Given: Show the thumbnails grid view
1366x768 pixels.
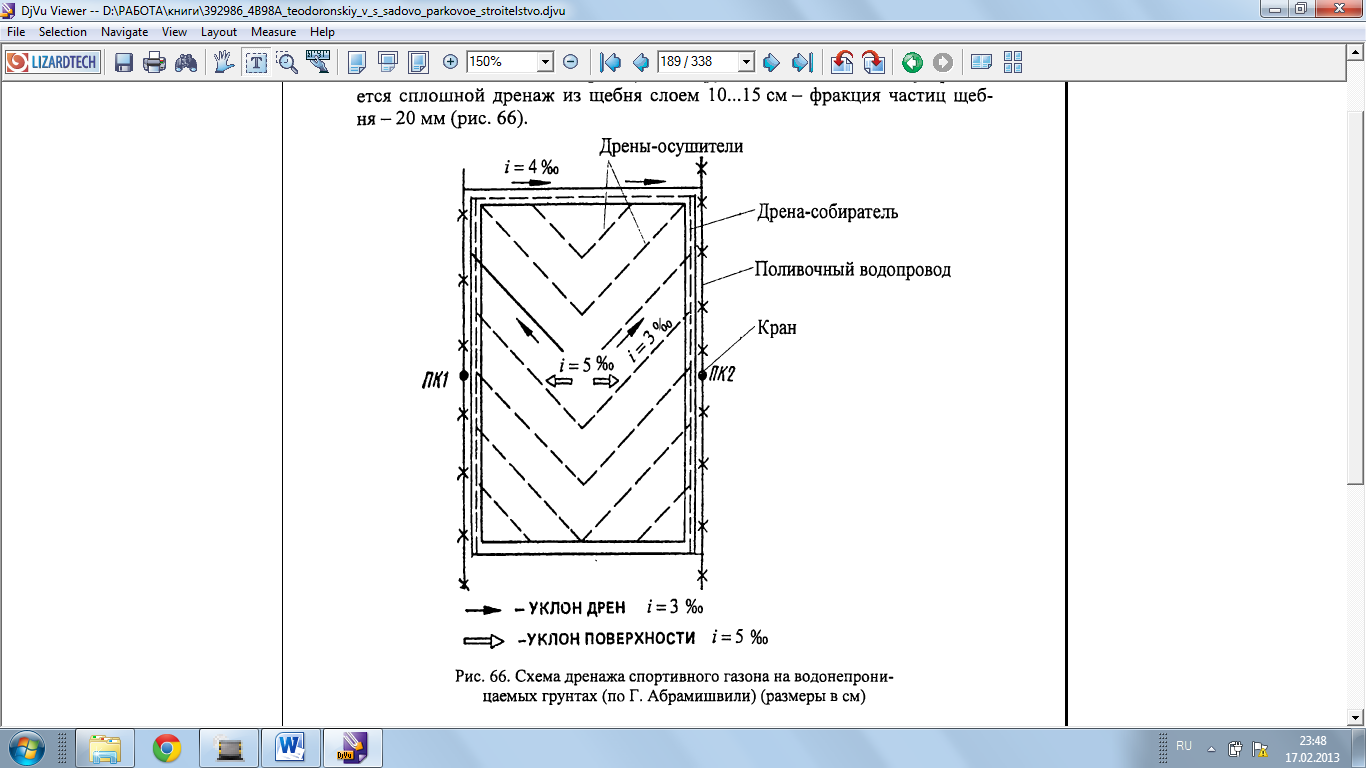Looking at the screenshot, I should [1013, 62].
